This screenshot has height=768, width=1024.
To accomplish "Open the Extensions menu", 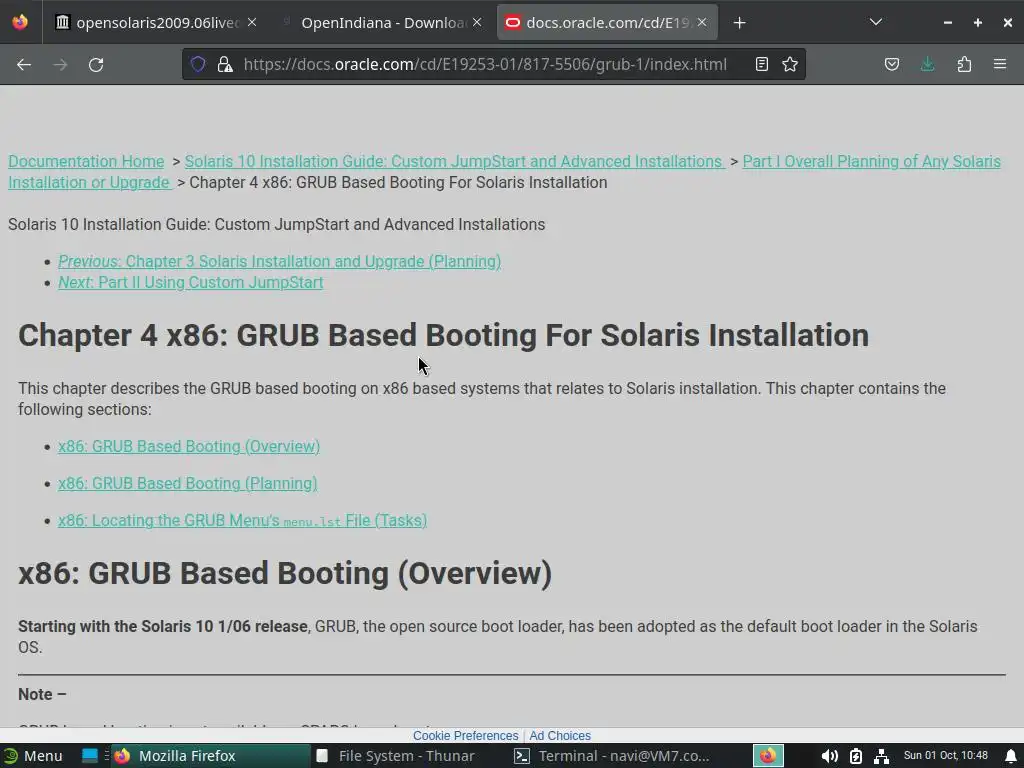I will coord(964,64).
